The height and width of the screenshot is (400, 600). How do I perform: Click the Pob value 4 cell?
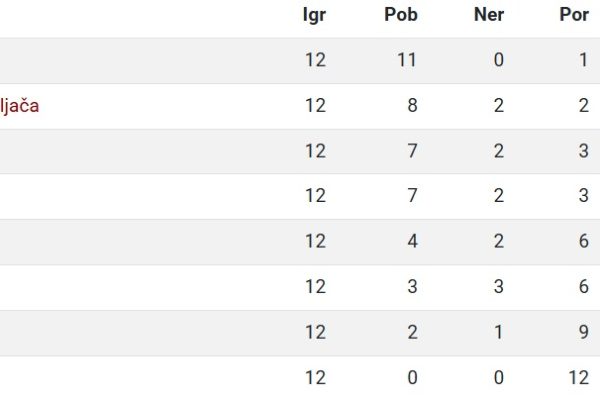click(412, 241)
